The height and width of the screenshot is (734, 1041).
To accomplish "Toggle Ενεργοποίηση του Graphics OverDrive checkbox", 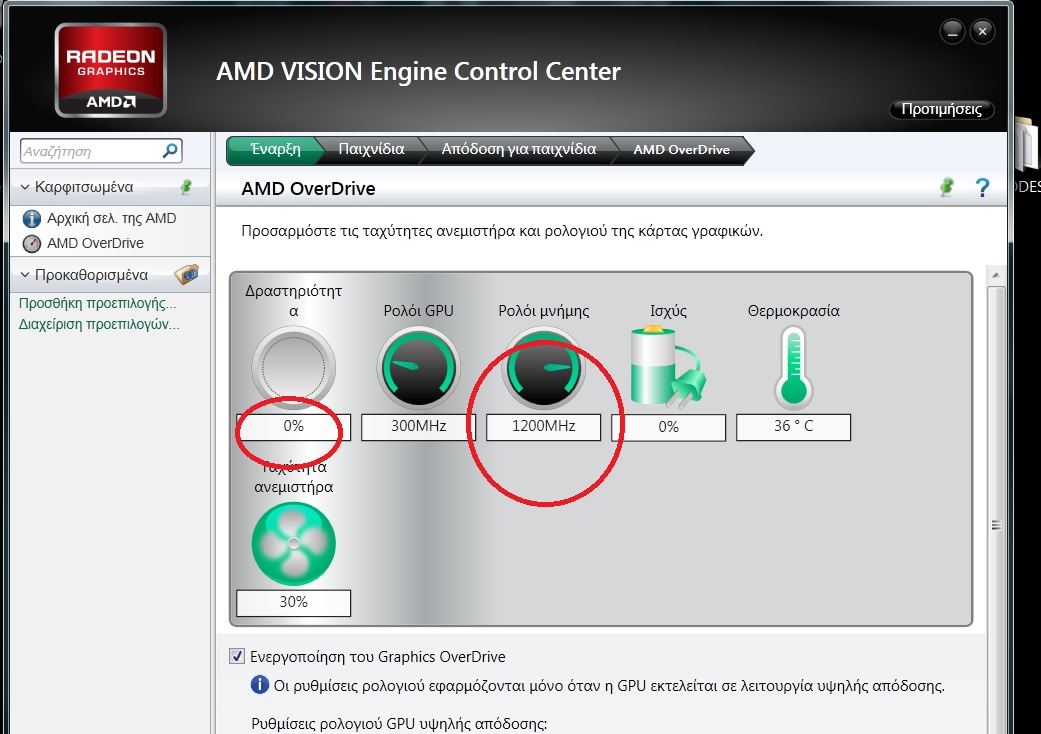I will click(237, 656).
